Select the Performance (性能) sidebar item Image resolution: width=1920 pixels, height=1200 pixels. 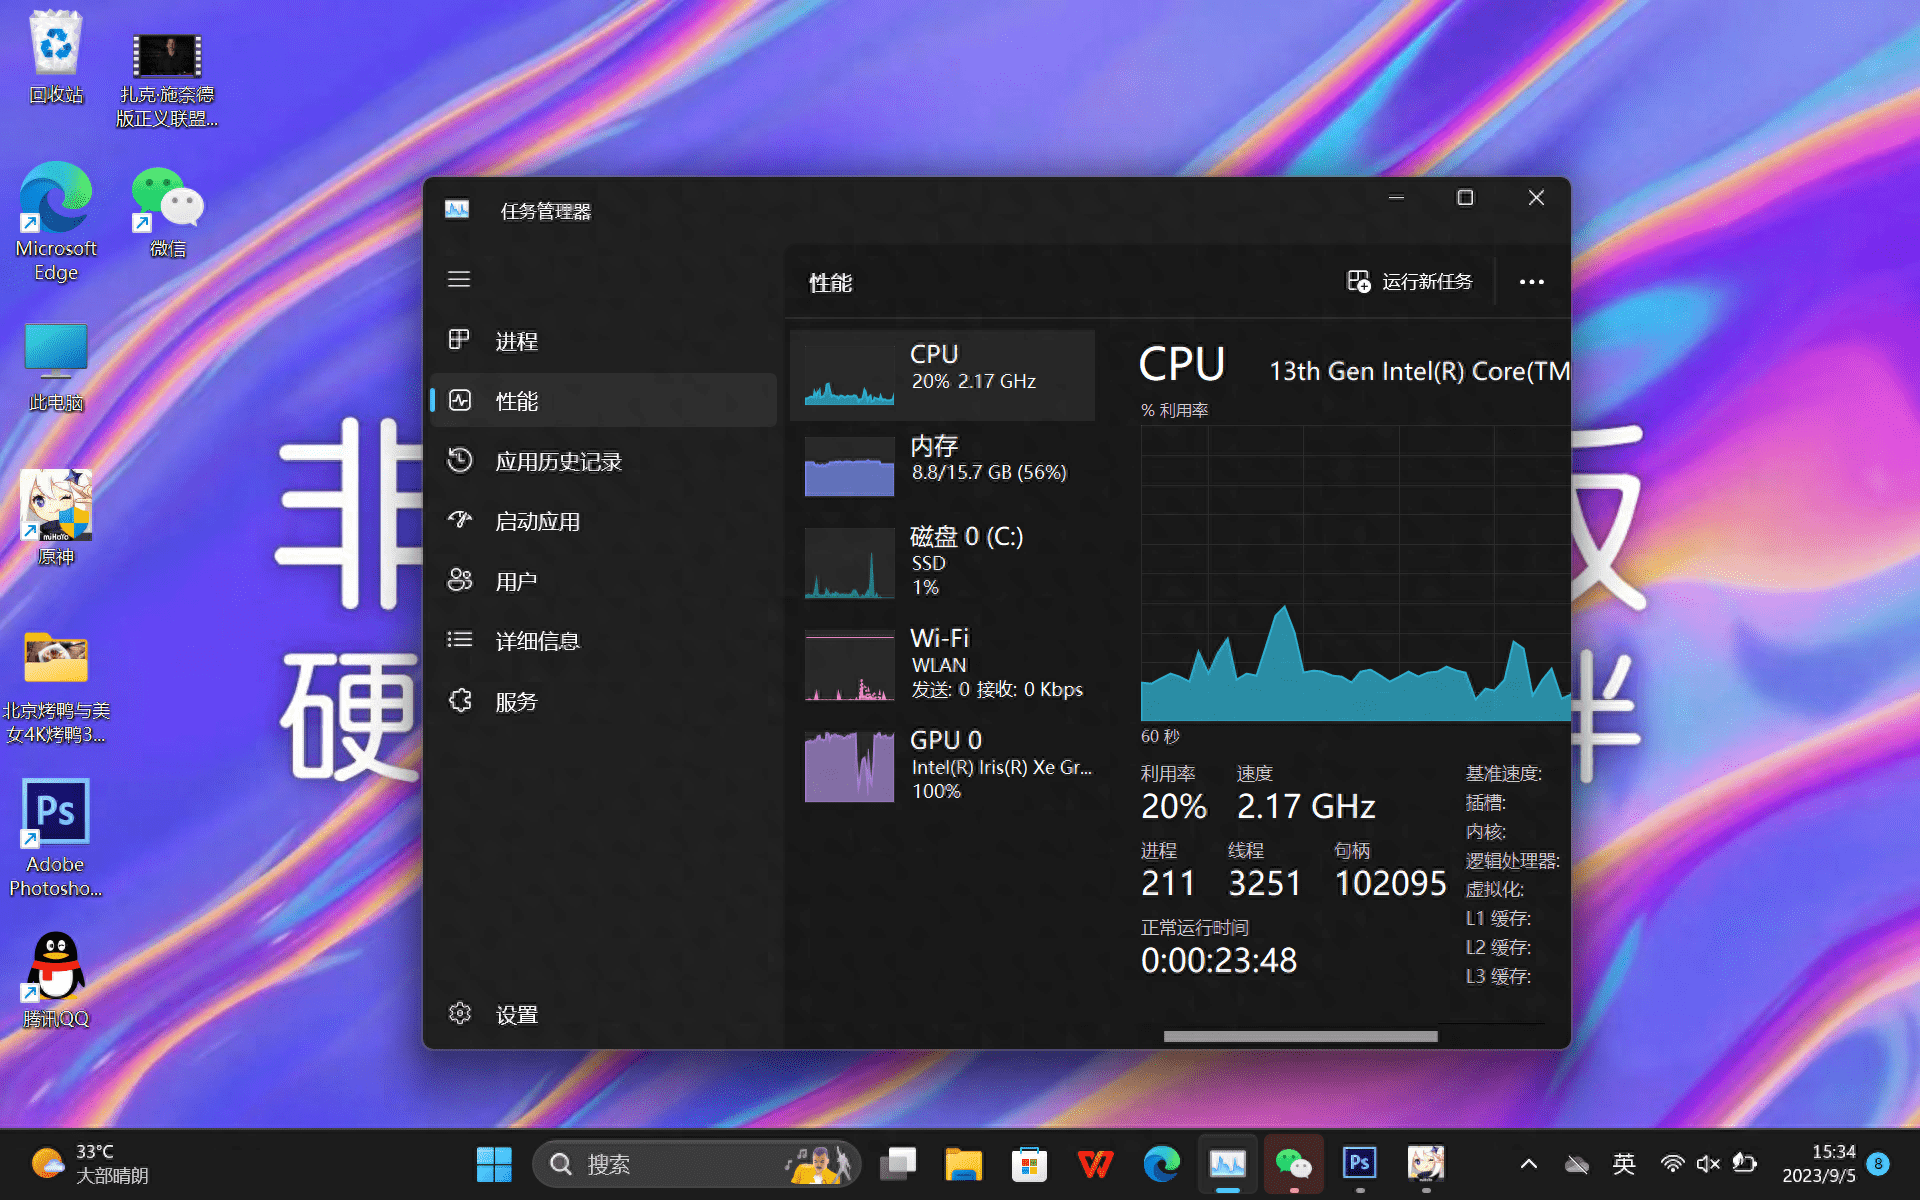[516, 401]
